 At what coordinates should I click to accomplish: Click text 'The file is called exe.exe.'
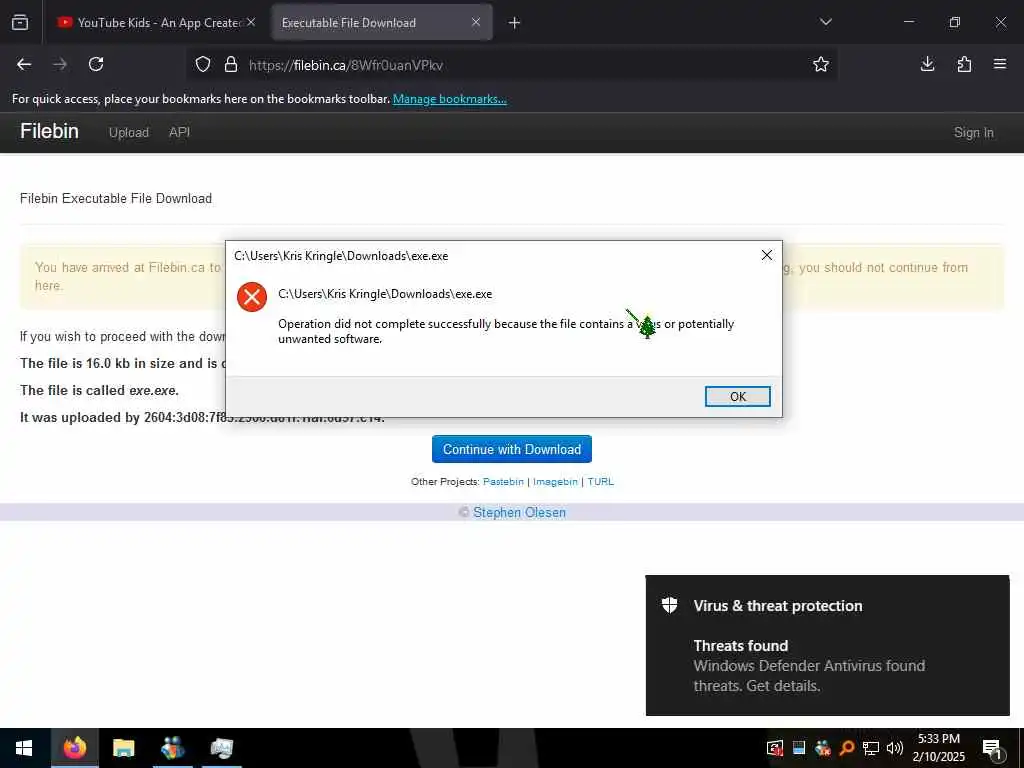[99, 391]
